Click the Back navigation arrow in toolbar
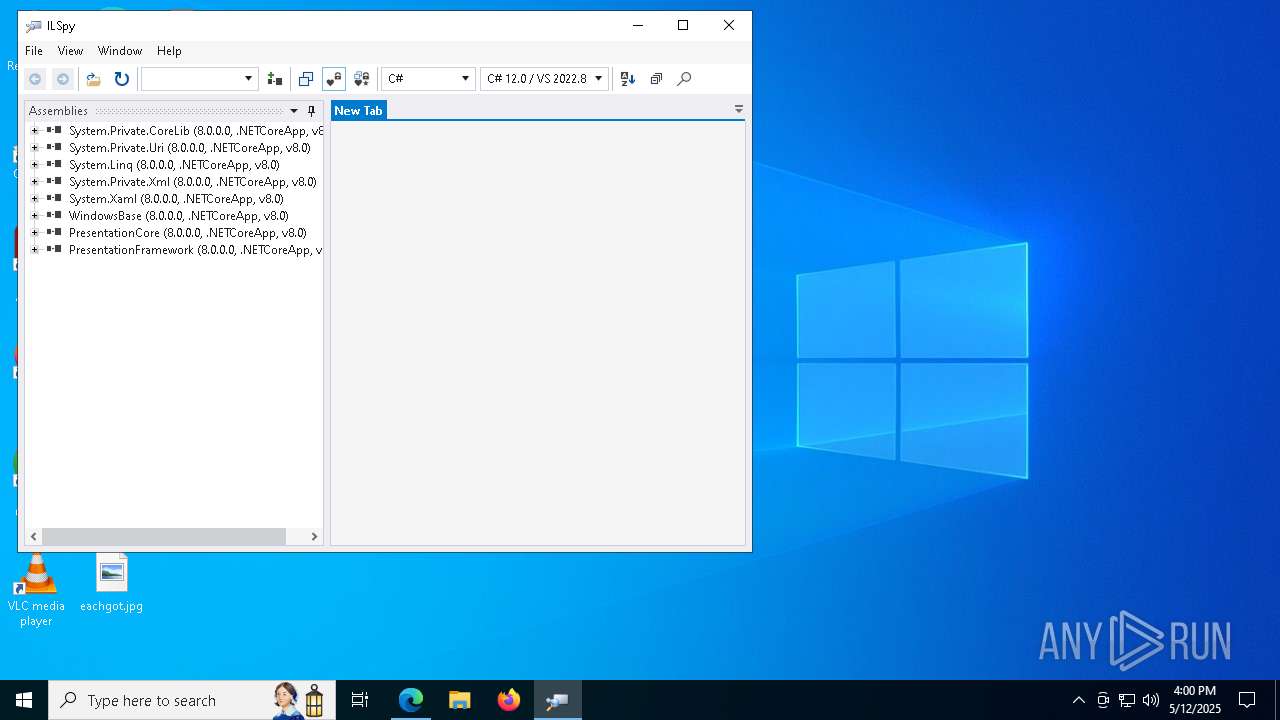The height and width of the screenshot is (720, 1280). point(35,79)
